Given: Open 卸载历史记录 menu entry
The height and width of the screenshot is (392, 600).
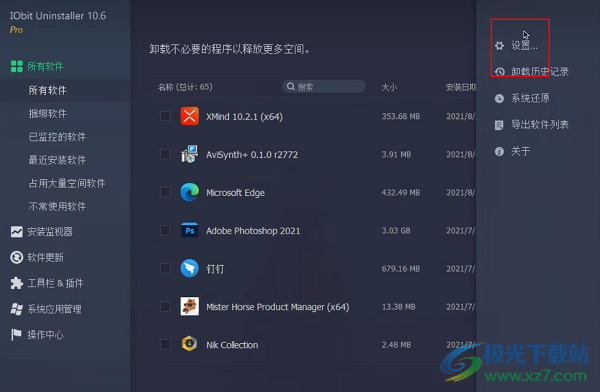Looking at the screenshot, I should [540, 72].
